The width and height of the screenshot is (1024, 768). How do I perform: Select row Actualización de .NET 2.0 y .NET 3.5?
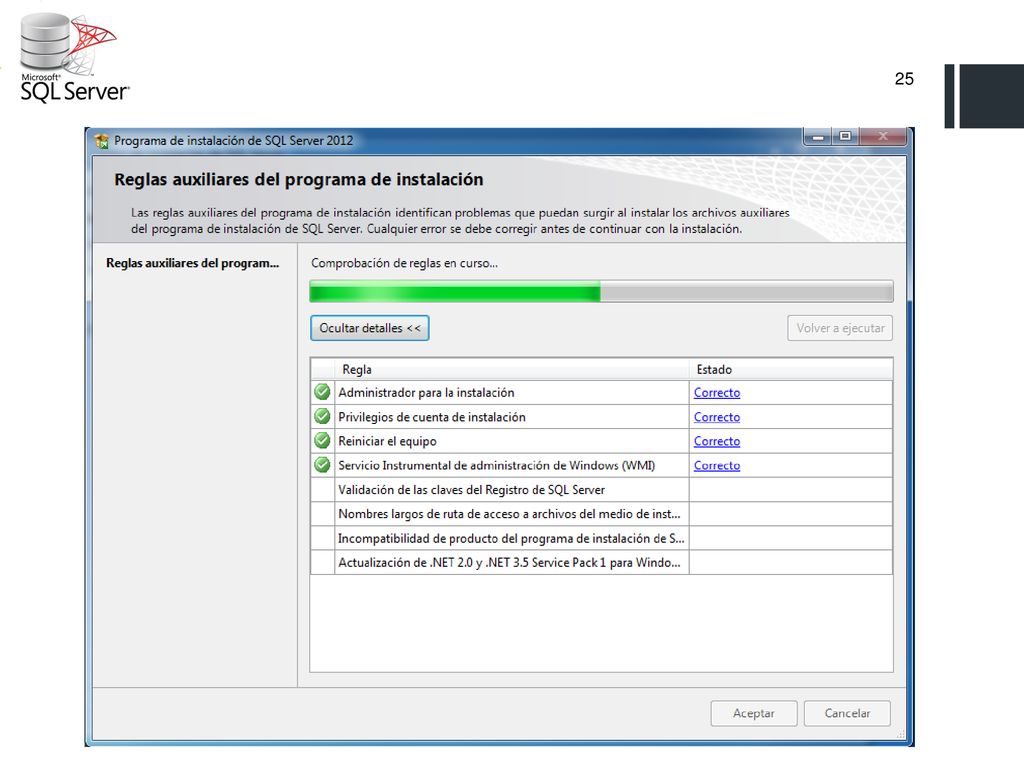(x=601, y=562)
